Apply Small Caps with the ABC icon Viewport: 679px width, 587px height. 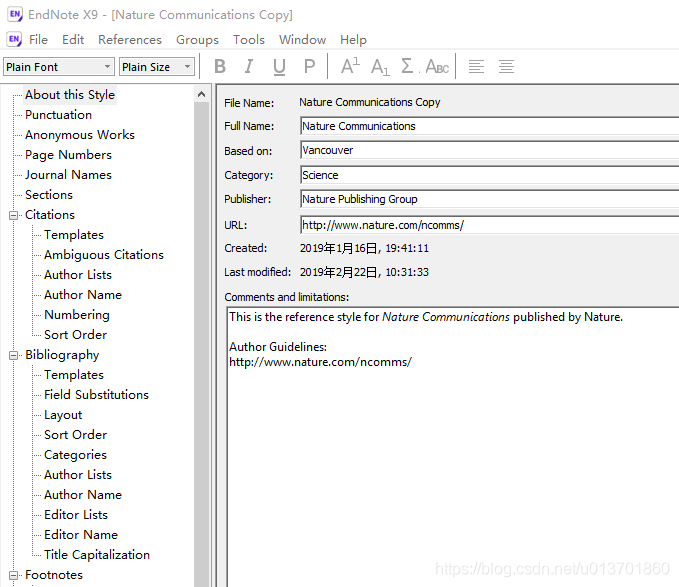tap(437, 67)
